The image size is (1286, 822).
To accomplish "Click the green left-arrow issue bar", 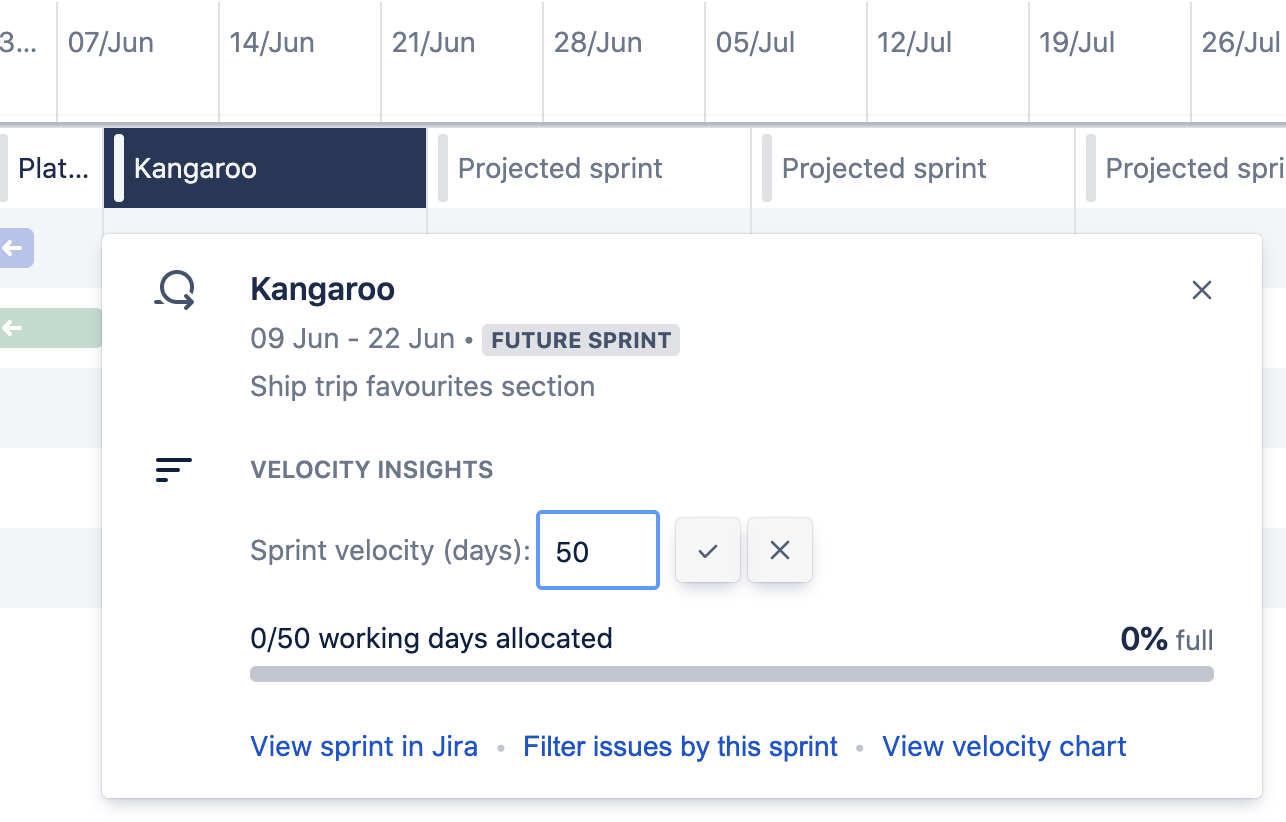I will (x=52, y=328).
